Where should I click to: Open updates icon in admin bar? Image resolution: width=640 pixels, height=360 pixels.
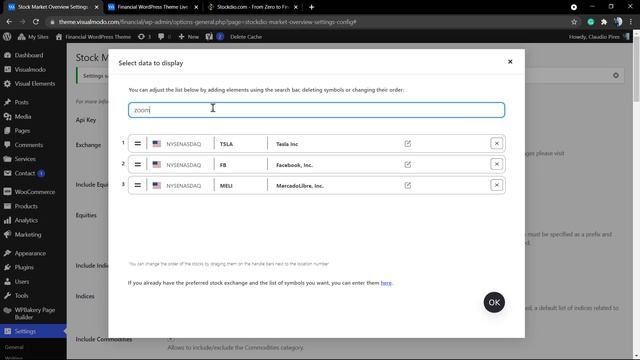pos(144,36)
